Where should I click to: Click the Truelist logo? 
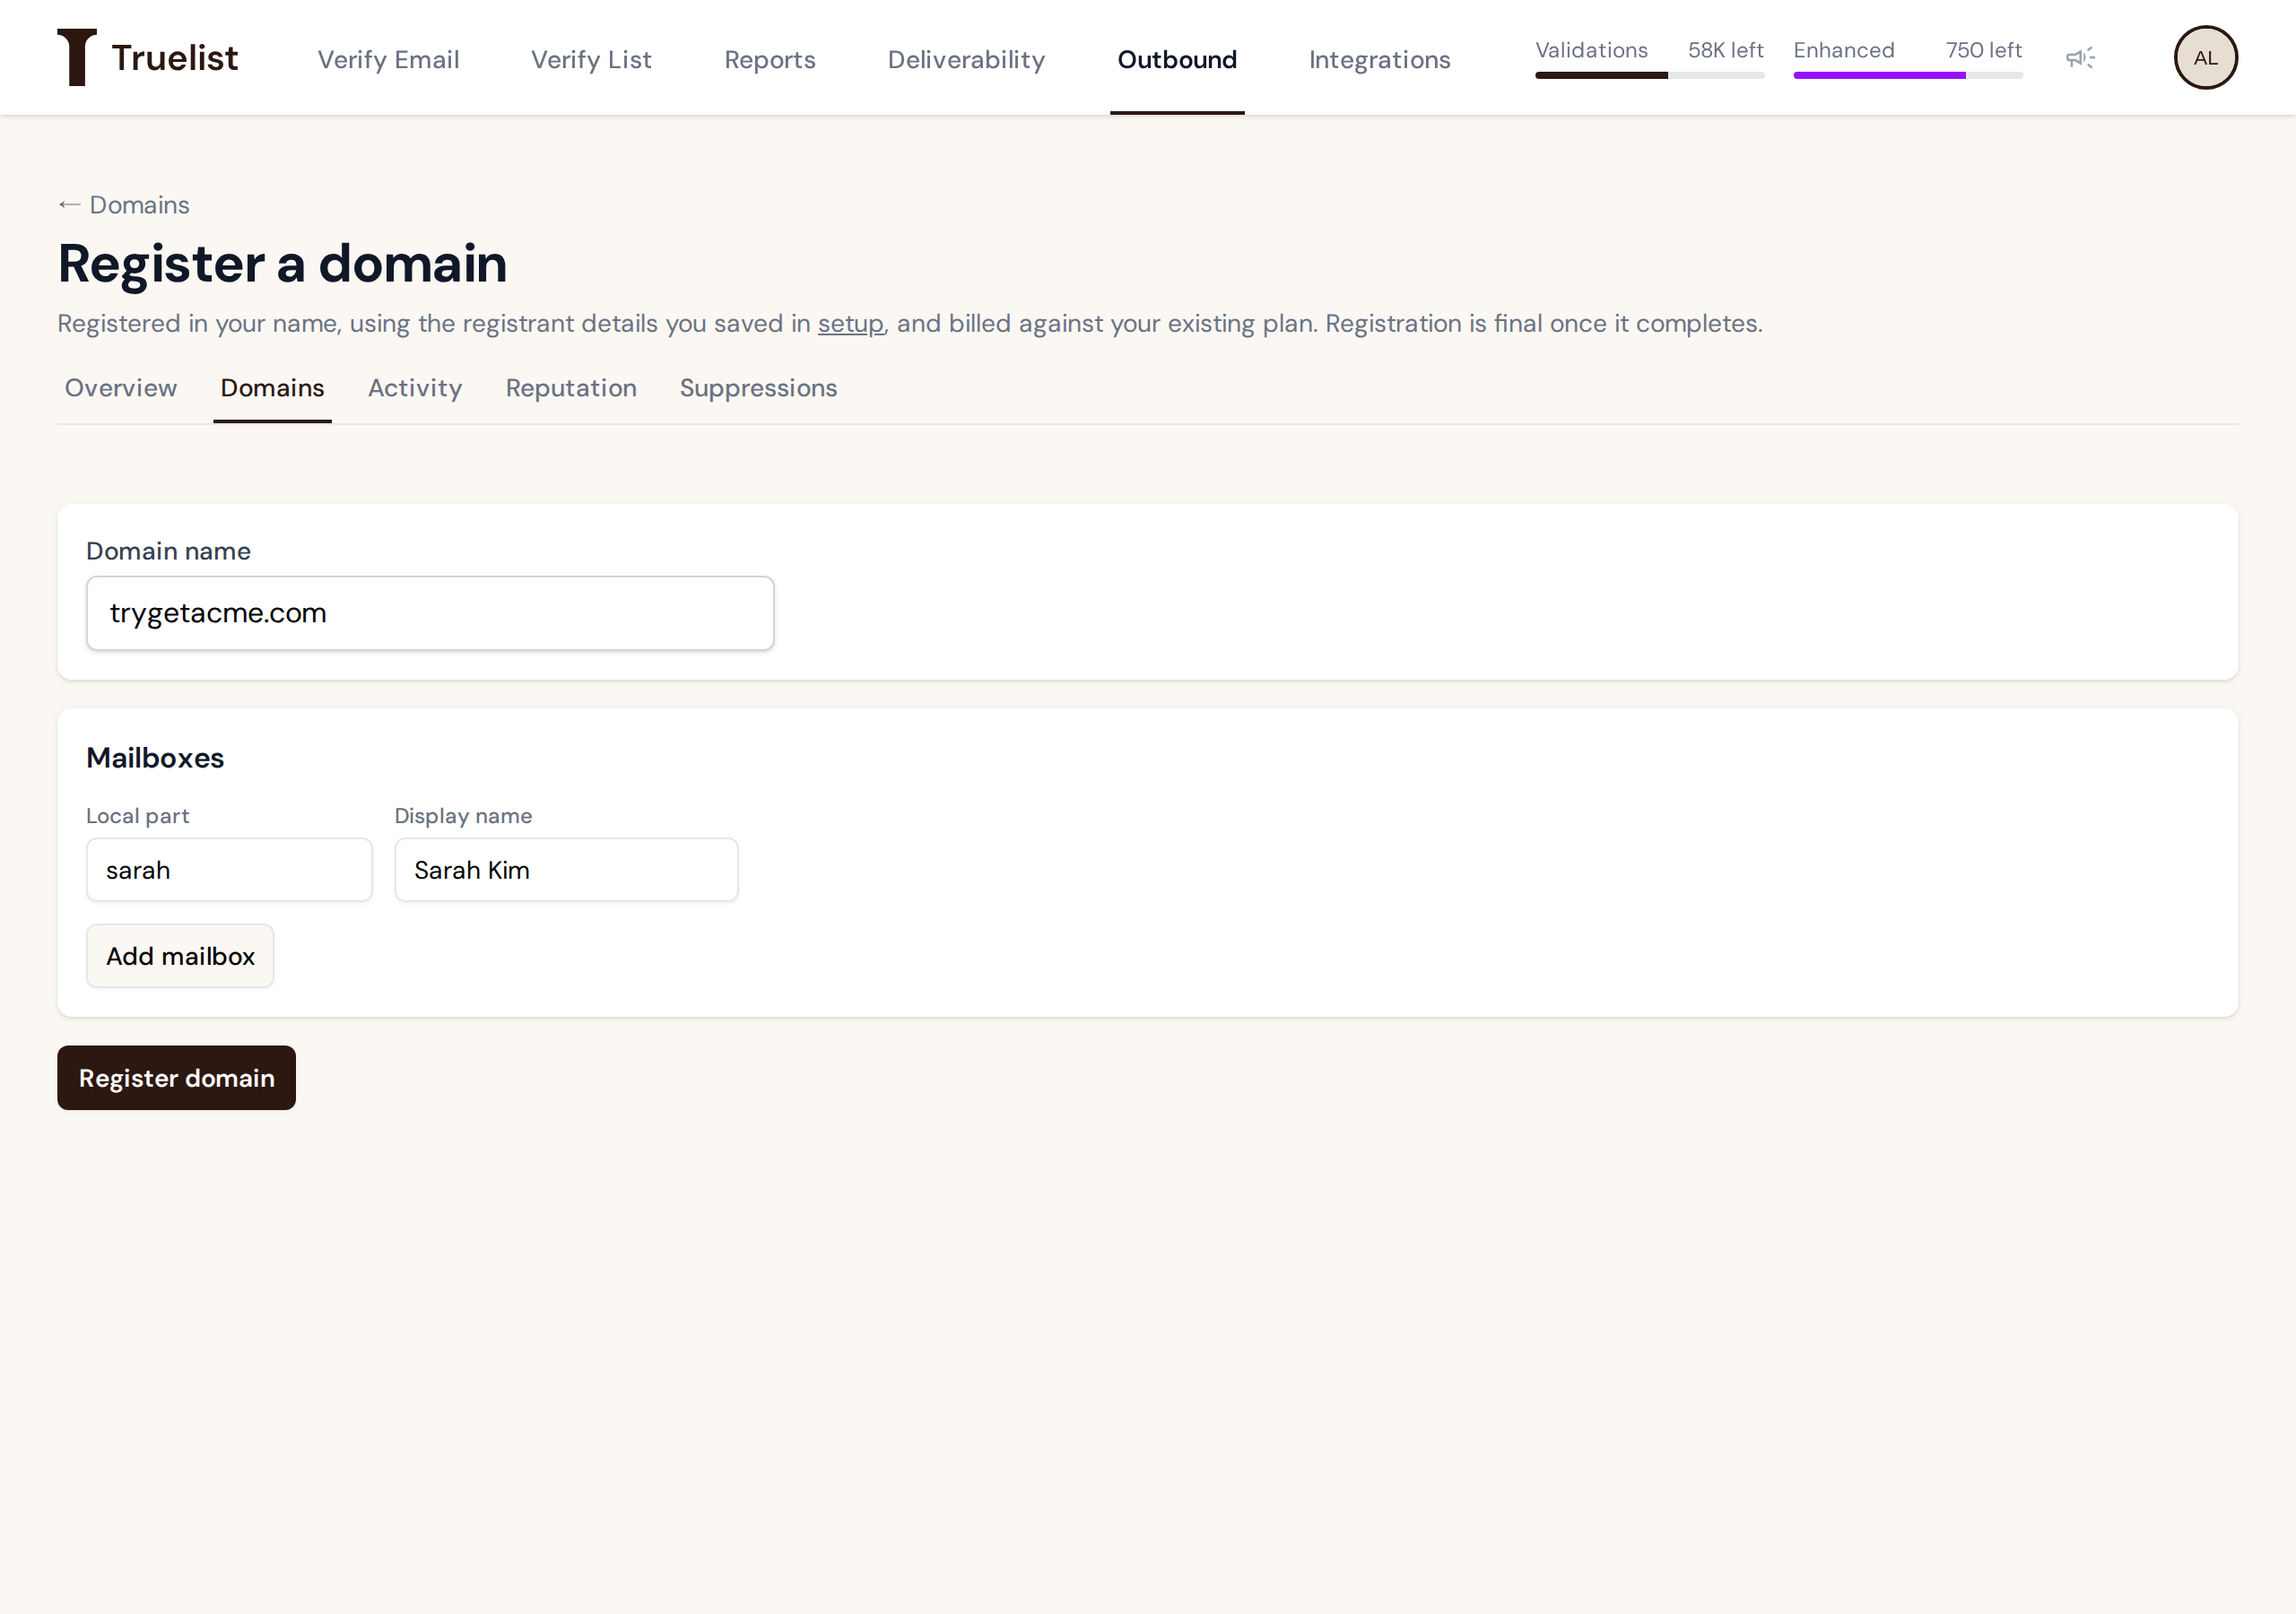(148, 58)
